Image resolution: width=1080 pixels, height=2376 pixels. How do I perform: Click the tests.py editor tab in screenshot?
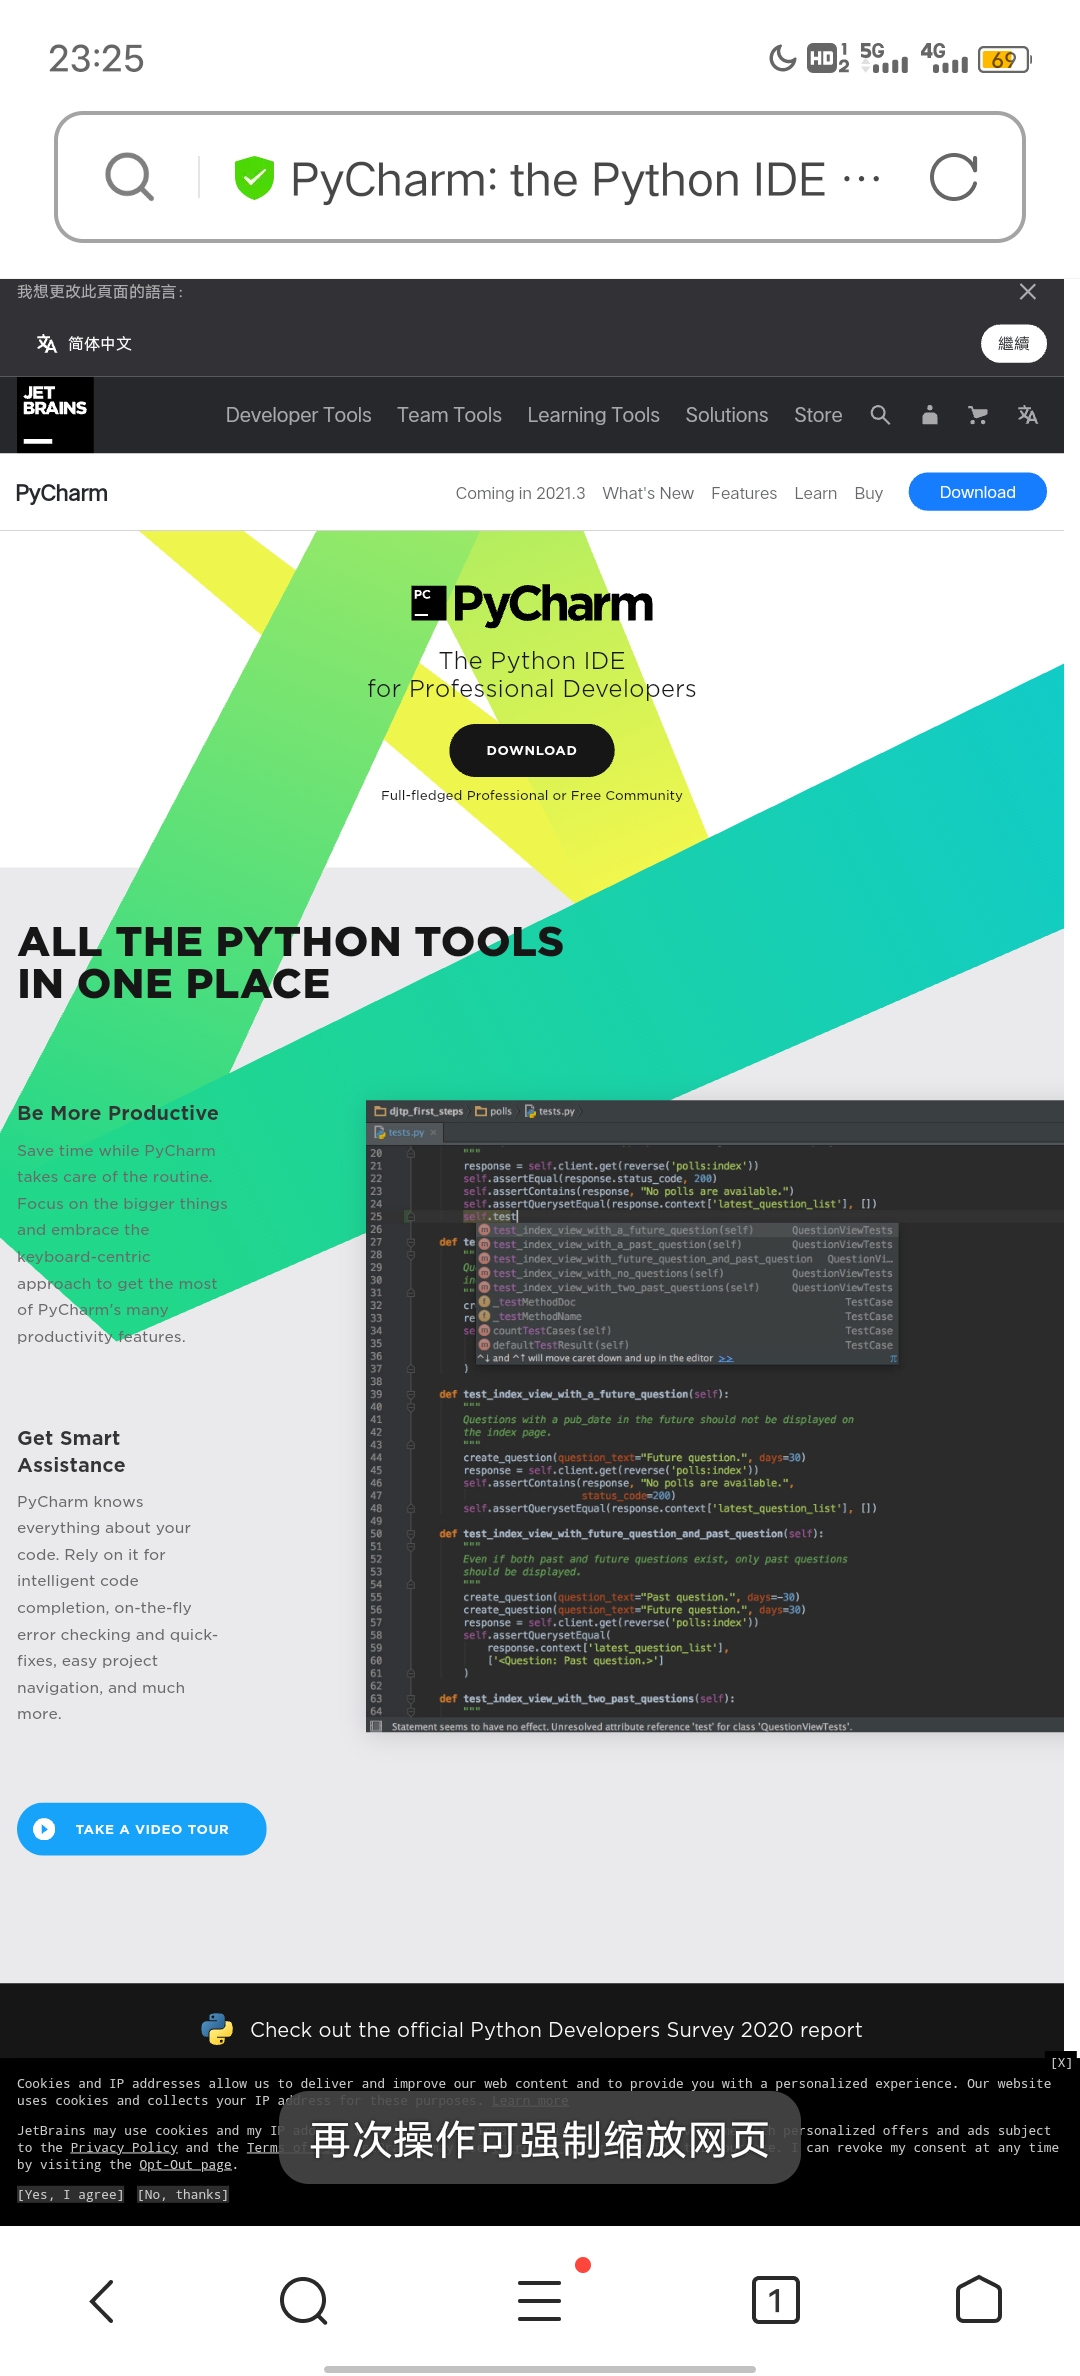(x=405, y=1132)
